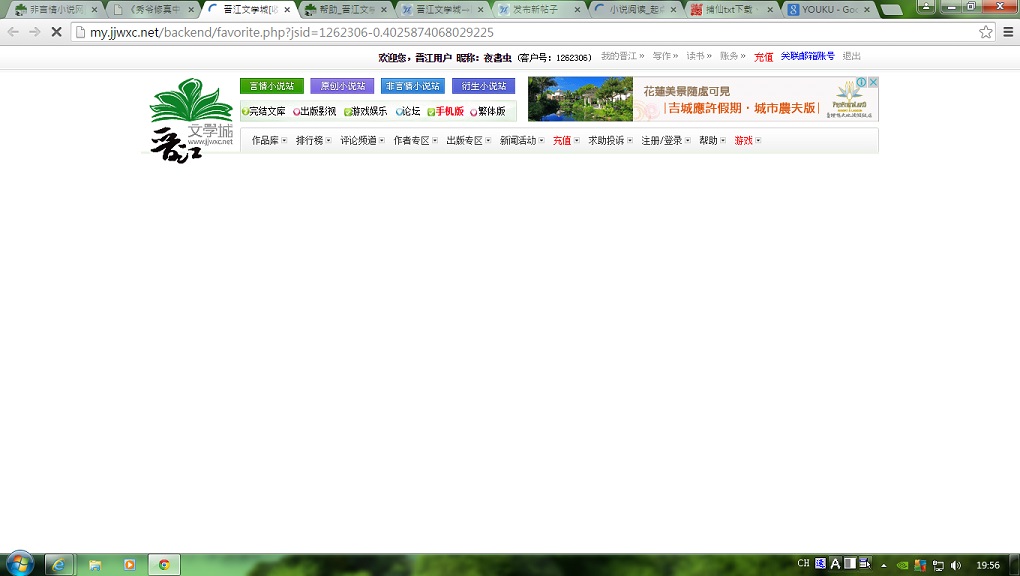Close the ad using the AdChoices X icon
1020x576 pixels.
(x=873, y=82)
